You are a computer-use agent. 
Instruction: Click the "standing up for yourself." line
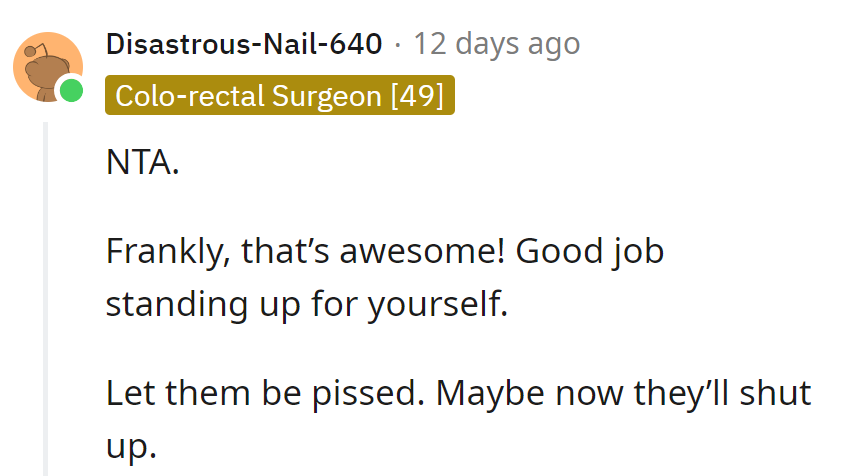coord(307,304)
